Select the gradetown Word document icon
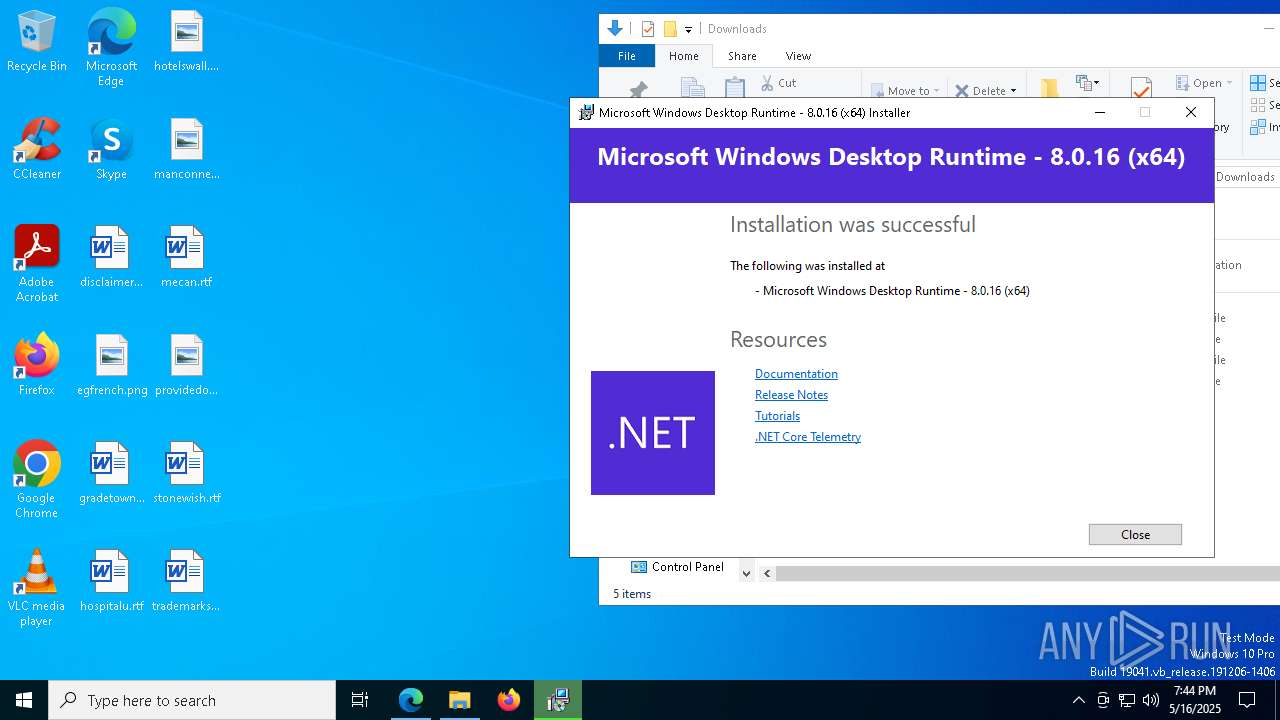 [111, 473]
